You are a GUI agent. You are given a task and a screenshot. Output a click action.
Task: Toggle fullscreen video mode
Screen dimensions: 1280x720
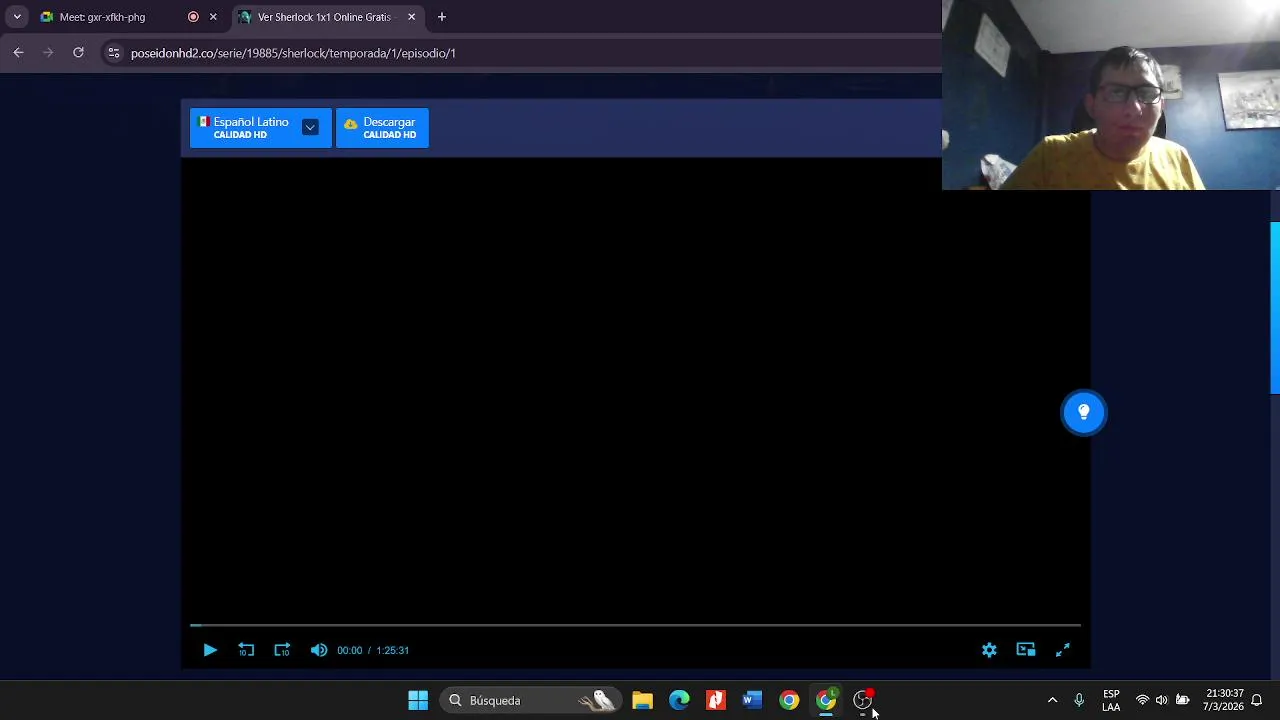point(1063,650)
